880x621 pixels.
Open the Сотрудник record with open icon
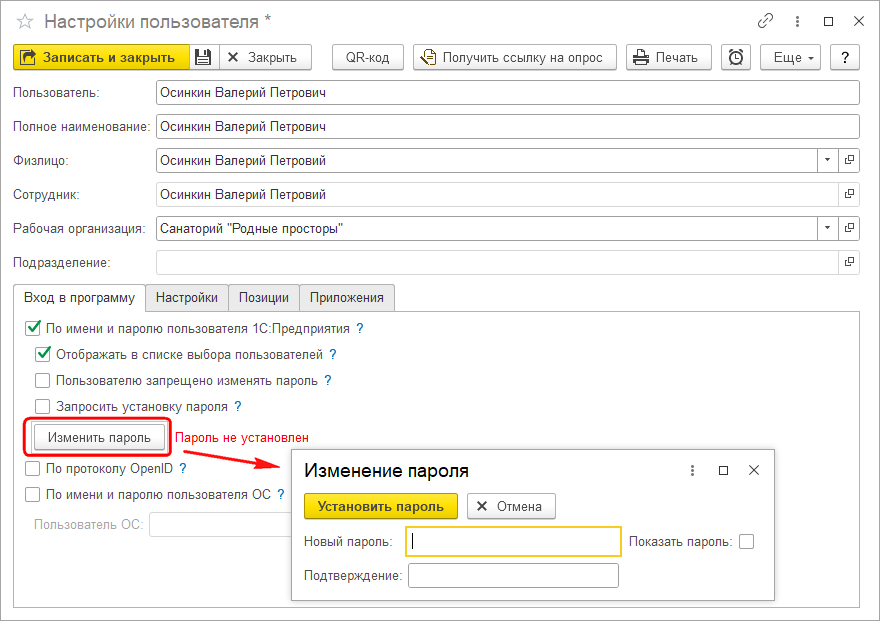click(849, 194)
